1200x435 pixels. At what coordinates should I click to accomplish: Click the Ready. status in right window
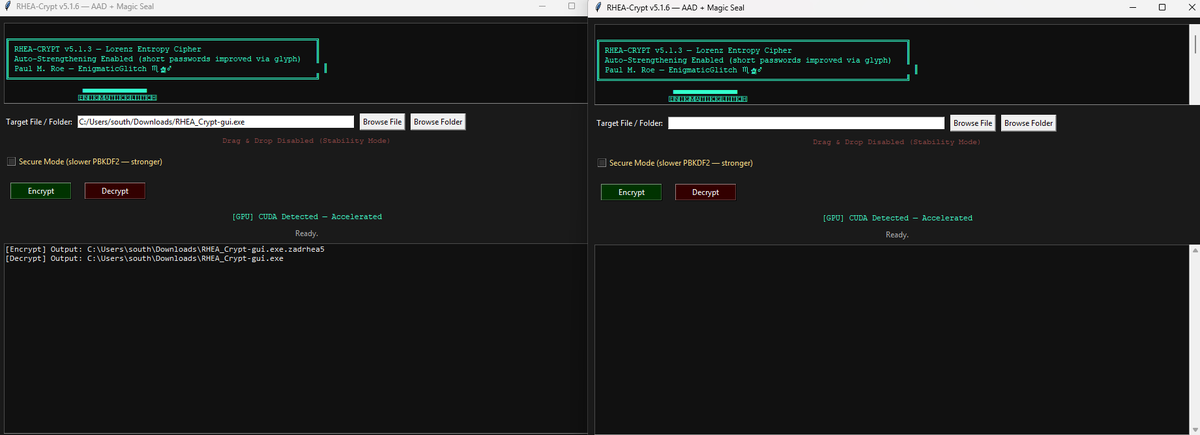[897, 234]
